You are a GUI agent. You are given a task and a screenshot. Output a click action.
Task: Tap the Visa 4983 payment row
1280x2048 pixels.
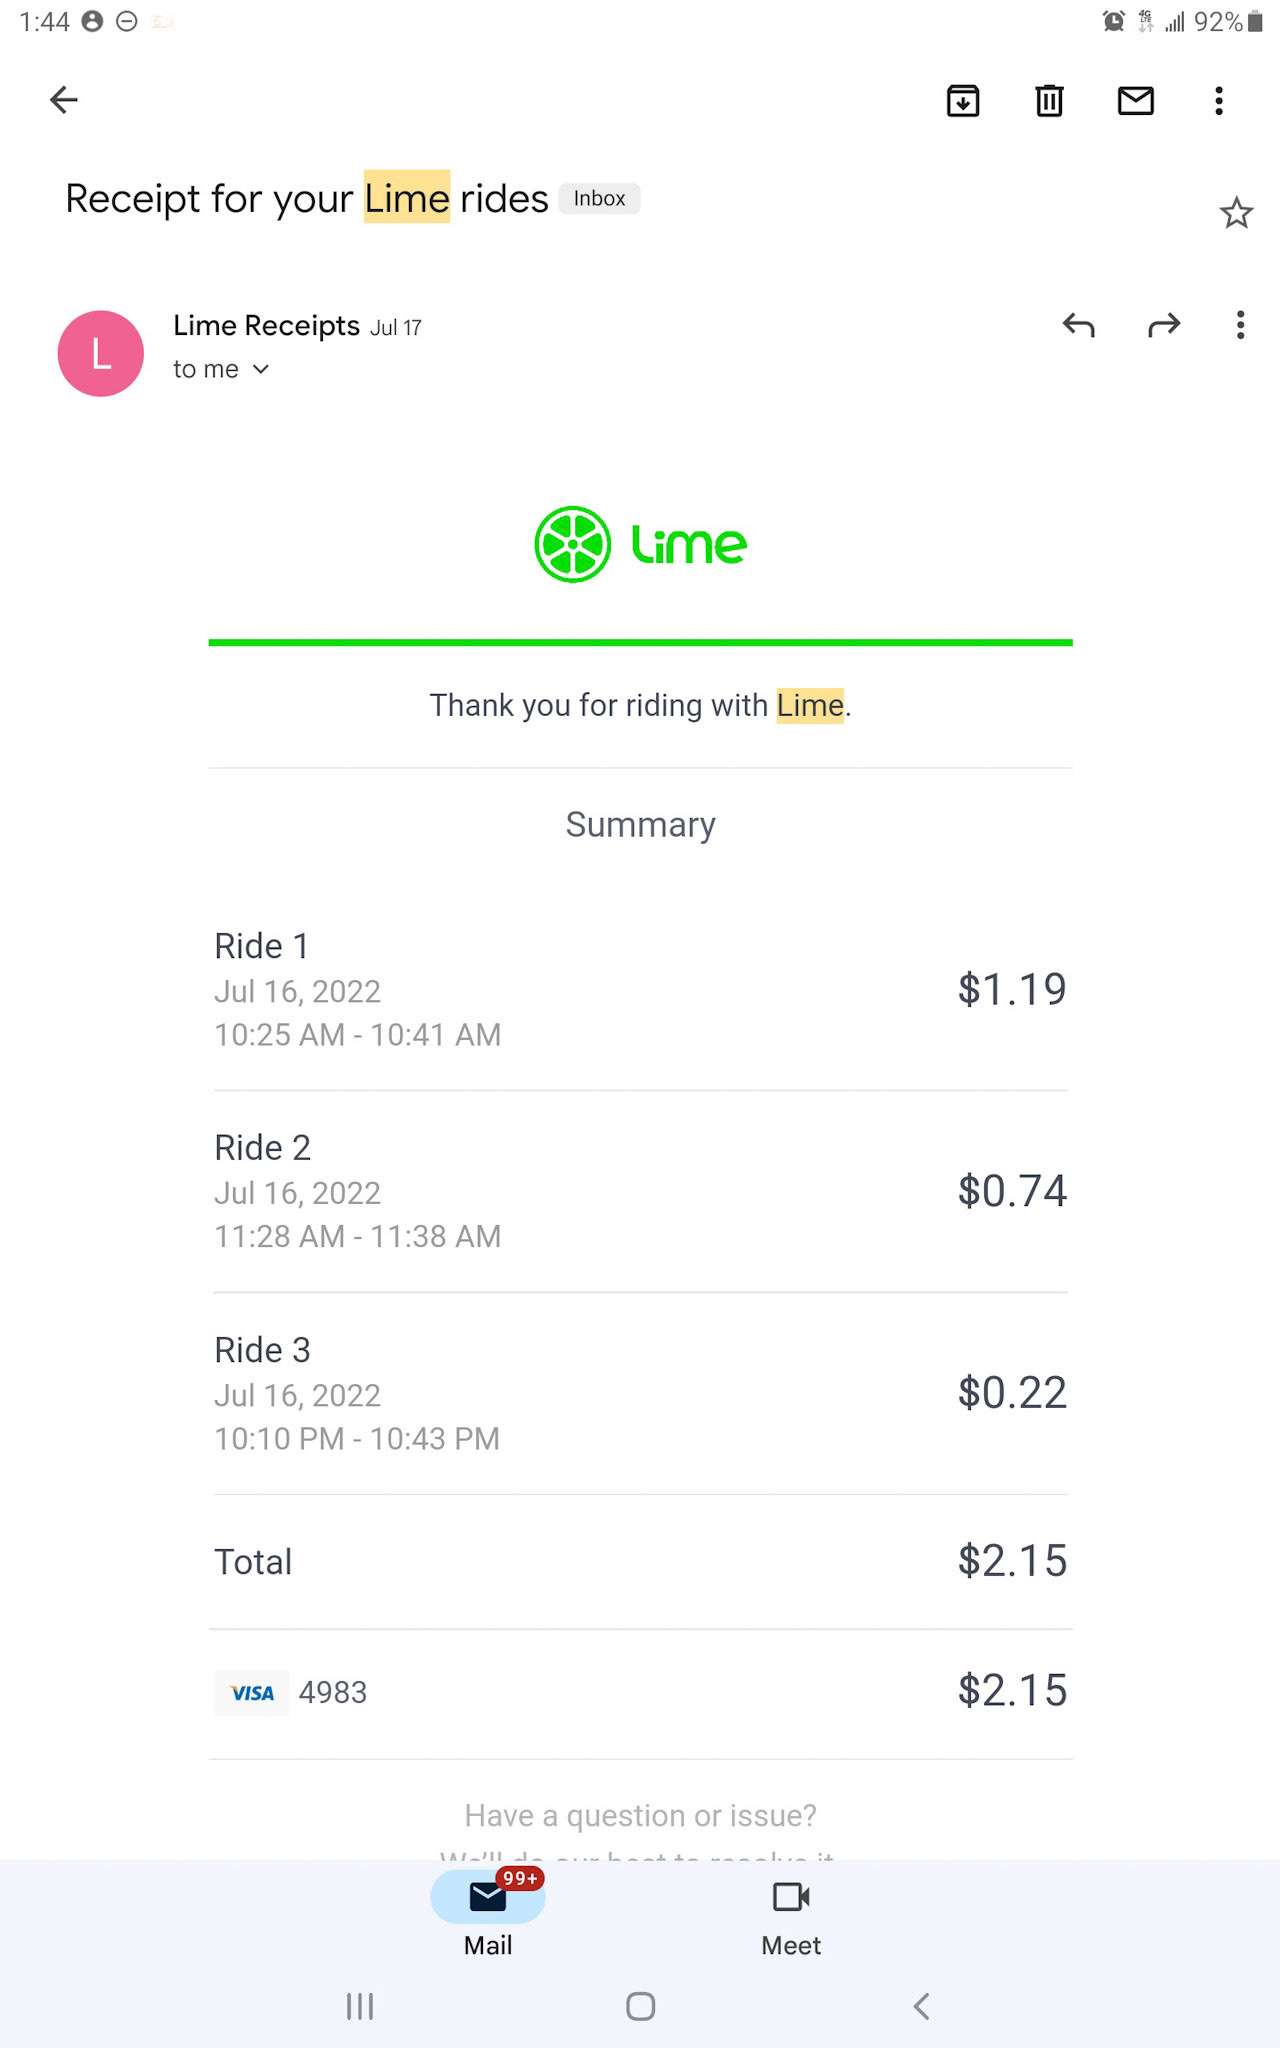click(640, 1692)
